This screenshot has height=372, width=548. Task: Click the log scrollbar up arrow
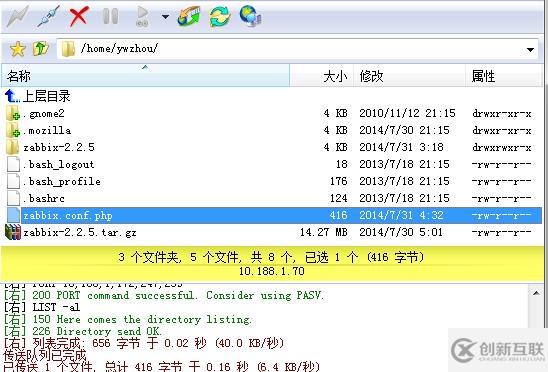pyautogui.click(x=536, y=293)
